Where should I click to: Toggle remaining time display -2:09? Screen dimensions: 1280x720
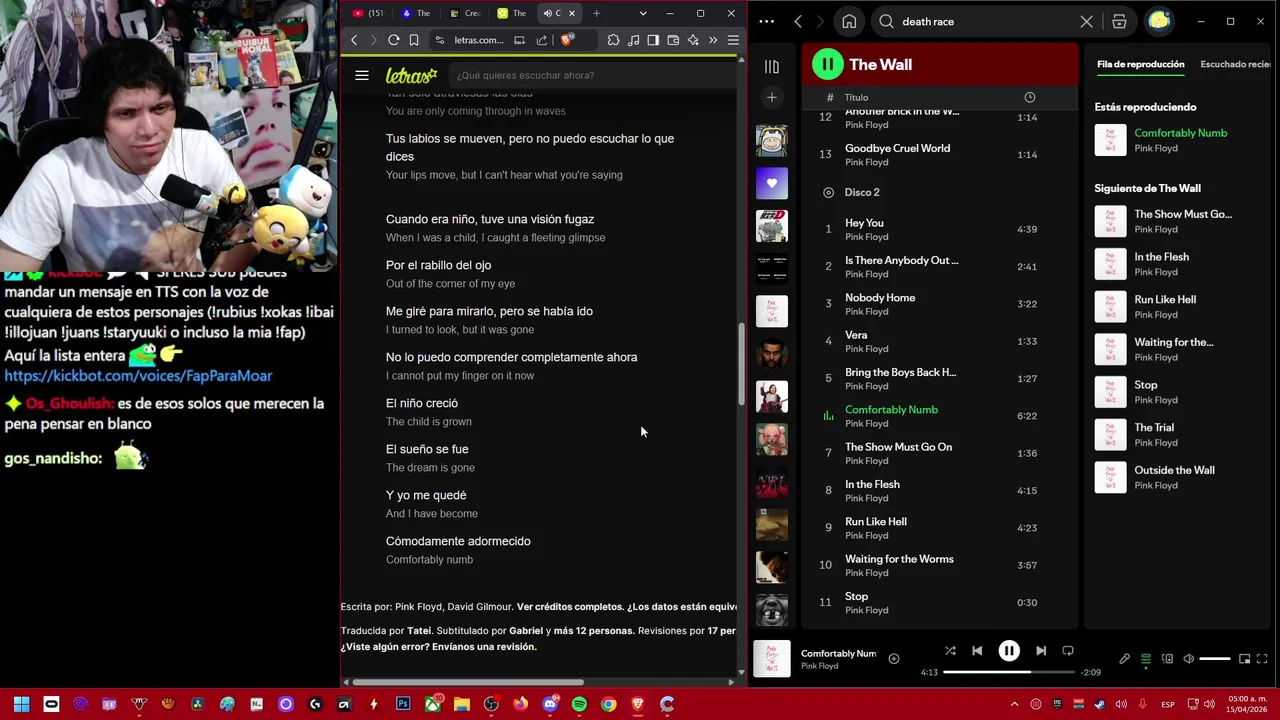pyautogui.click(x=1091, y=672)
